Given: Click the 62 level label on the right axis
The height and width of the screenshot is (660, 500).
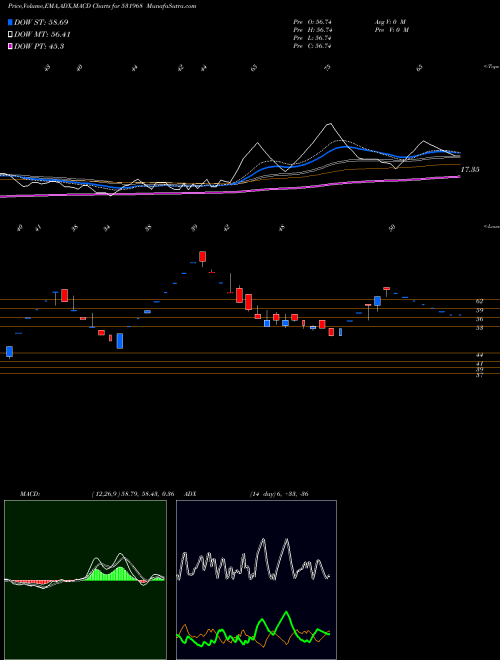Looking at the screenshot, I should [479, 301].
